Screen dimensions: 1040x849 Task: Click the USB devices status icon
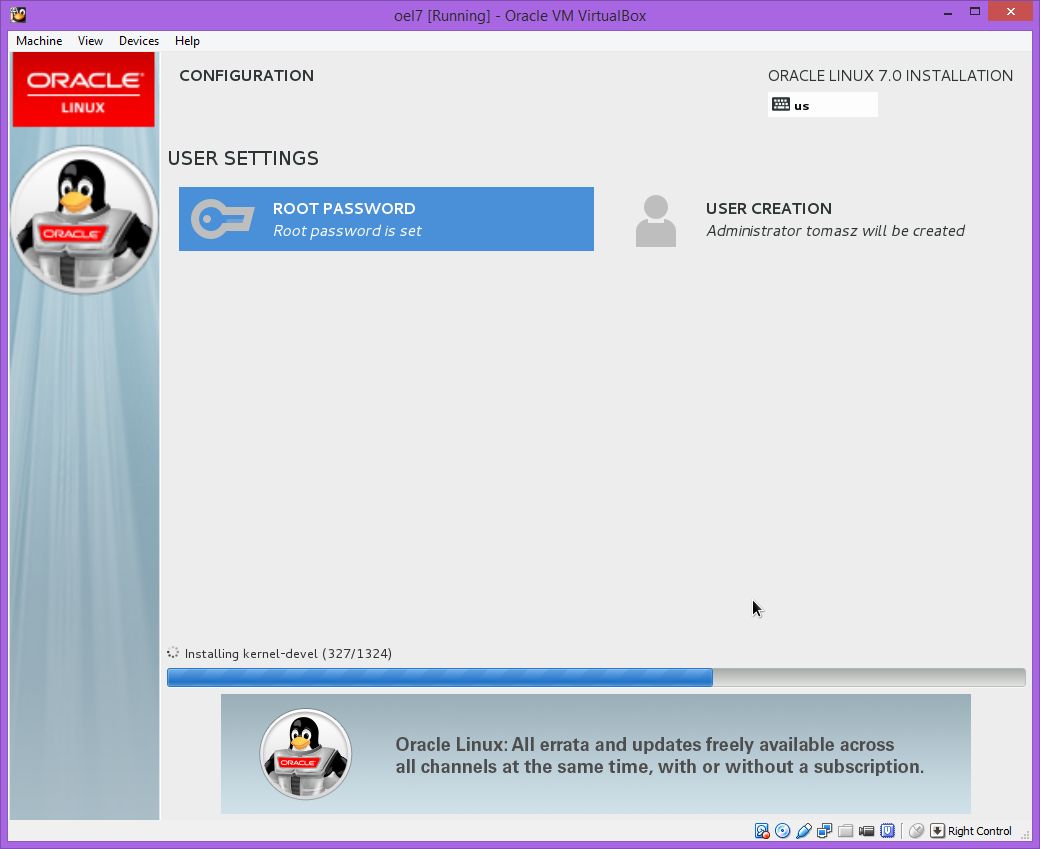click(x=804, y=830)
